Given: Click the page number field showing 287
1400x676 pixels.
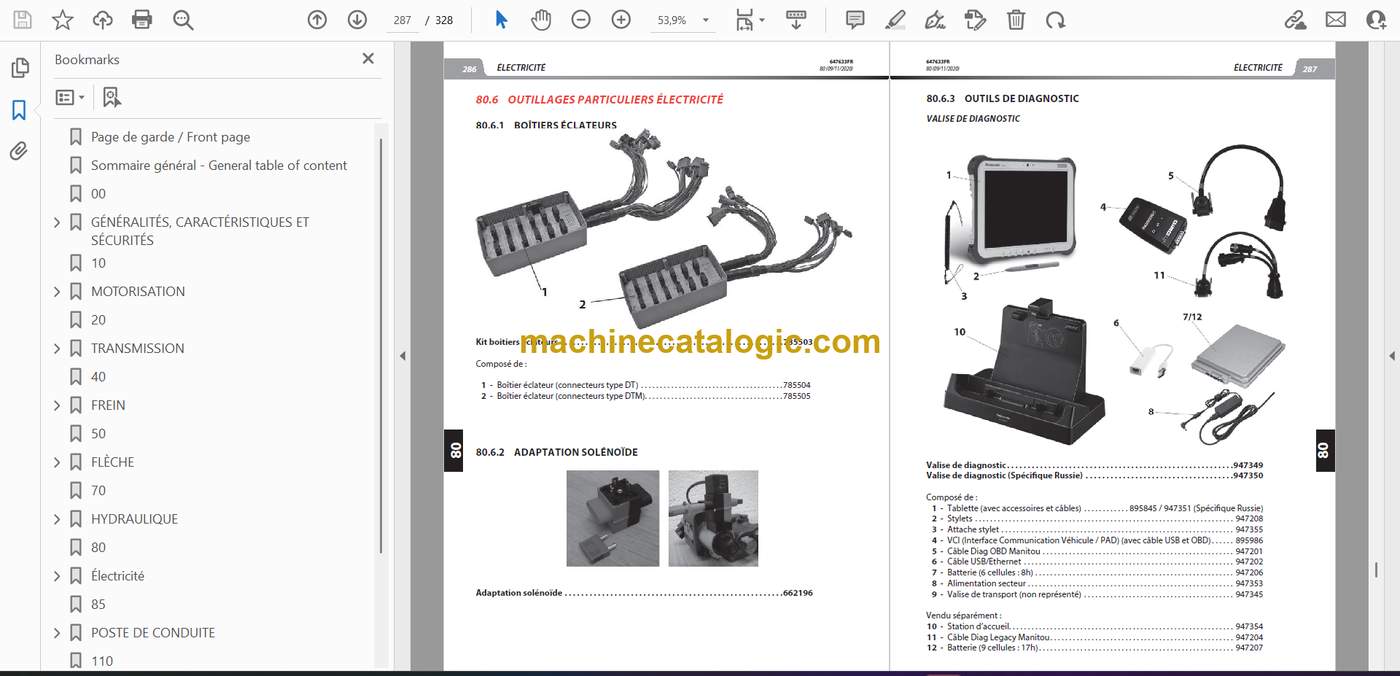Looking at the screenshot, I should coord(402,20).
